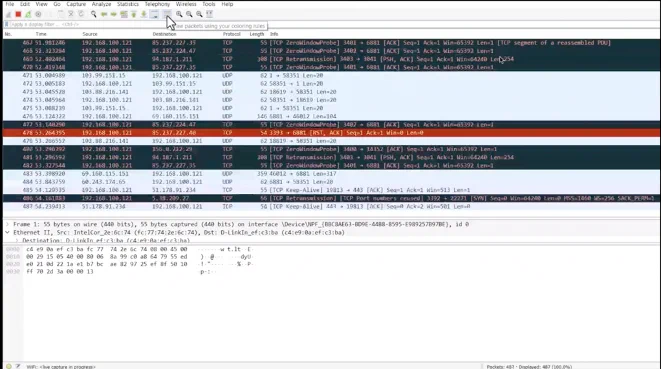This screenshot has width=662, height=370.
Task: Open the File menu
Action: pos(9,4)
